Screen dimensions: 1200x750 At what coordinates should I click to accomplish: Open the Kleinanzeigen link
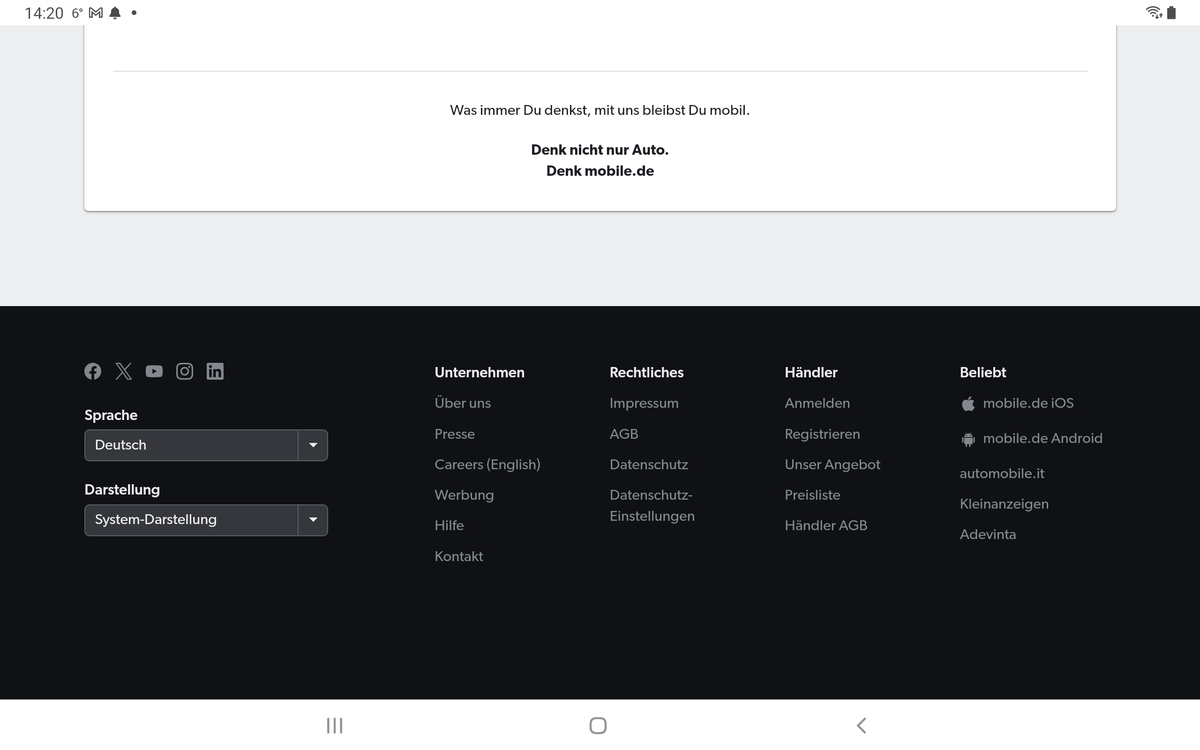pyautogui.click(x=1004, y=504)
